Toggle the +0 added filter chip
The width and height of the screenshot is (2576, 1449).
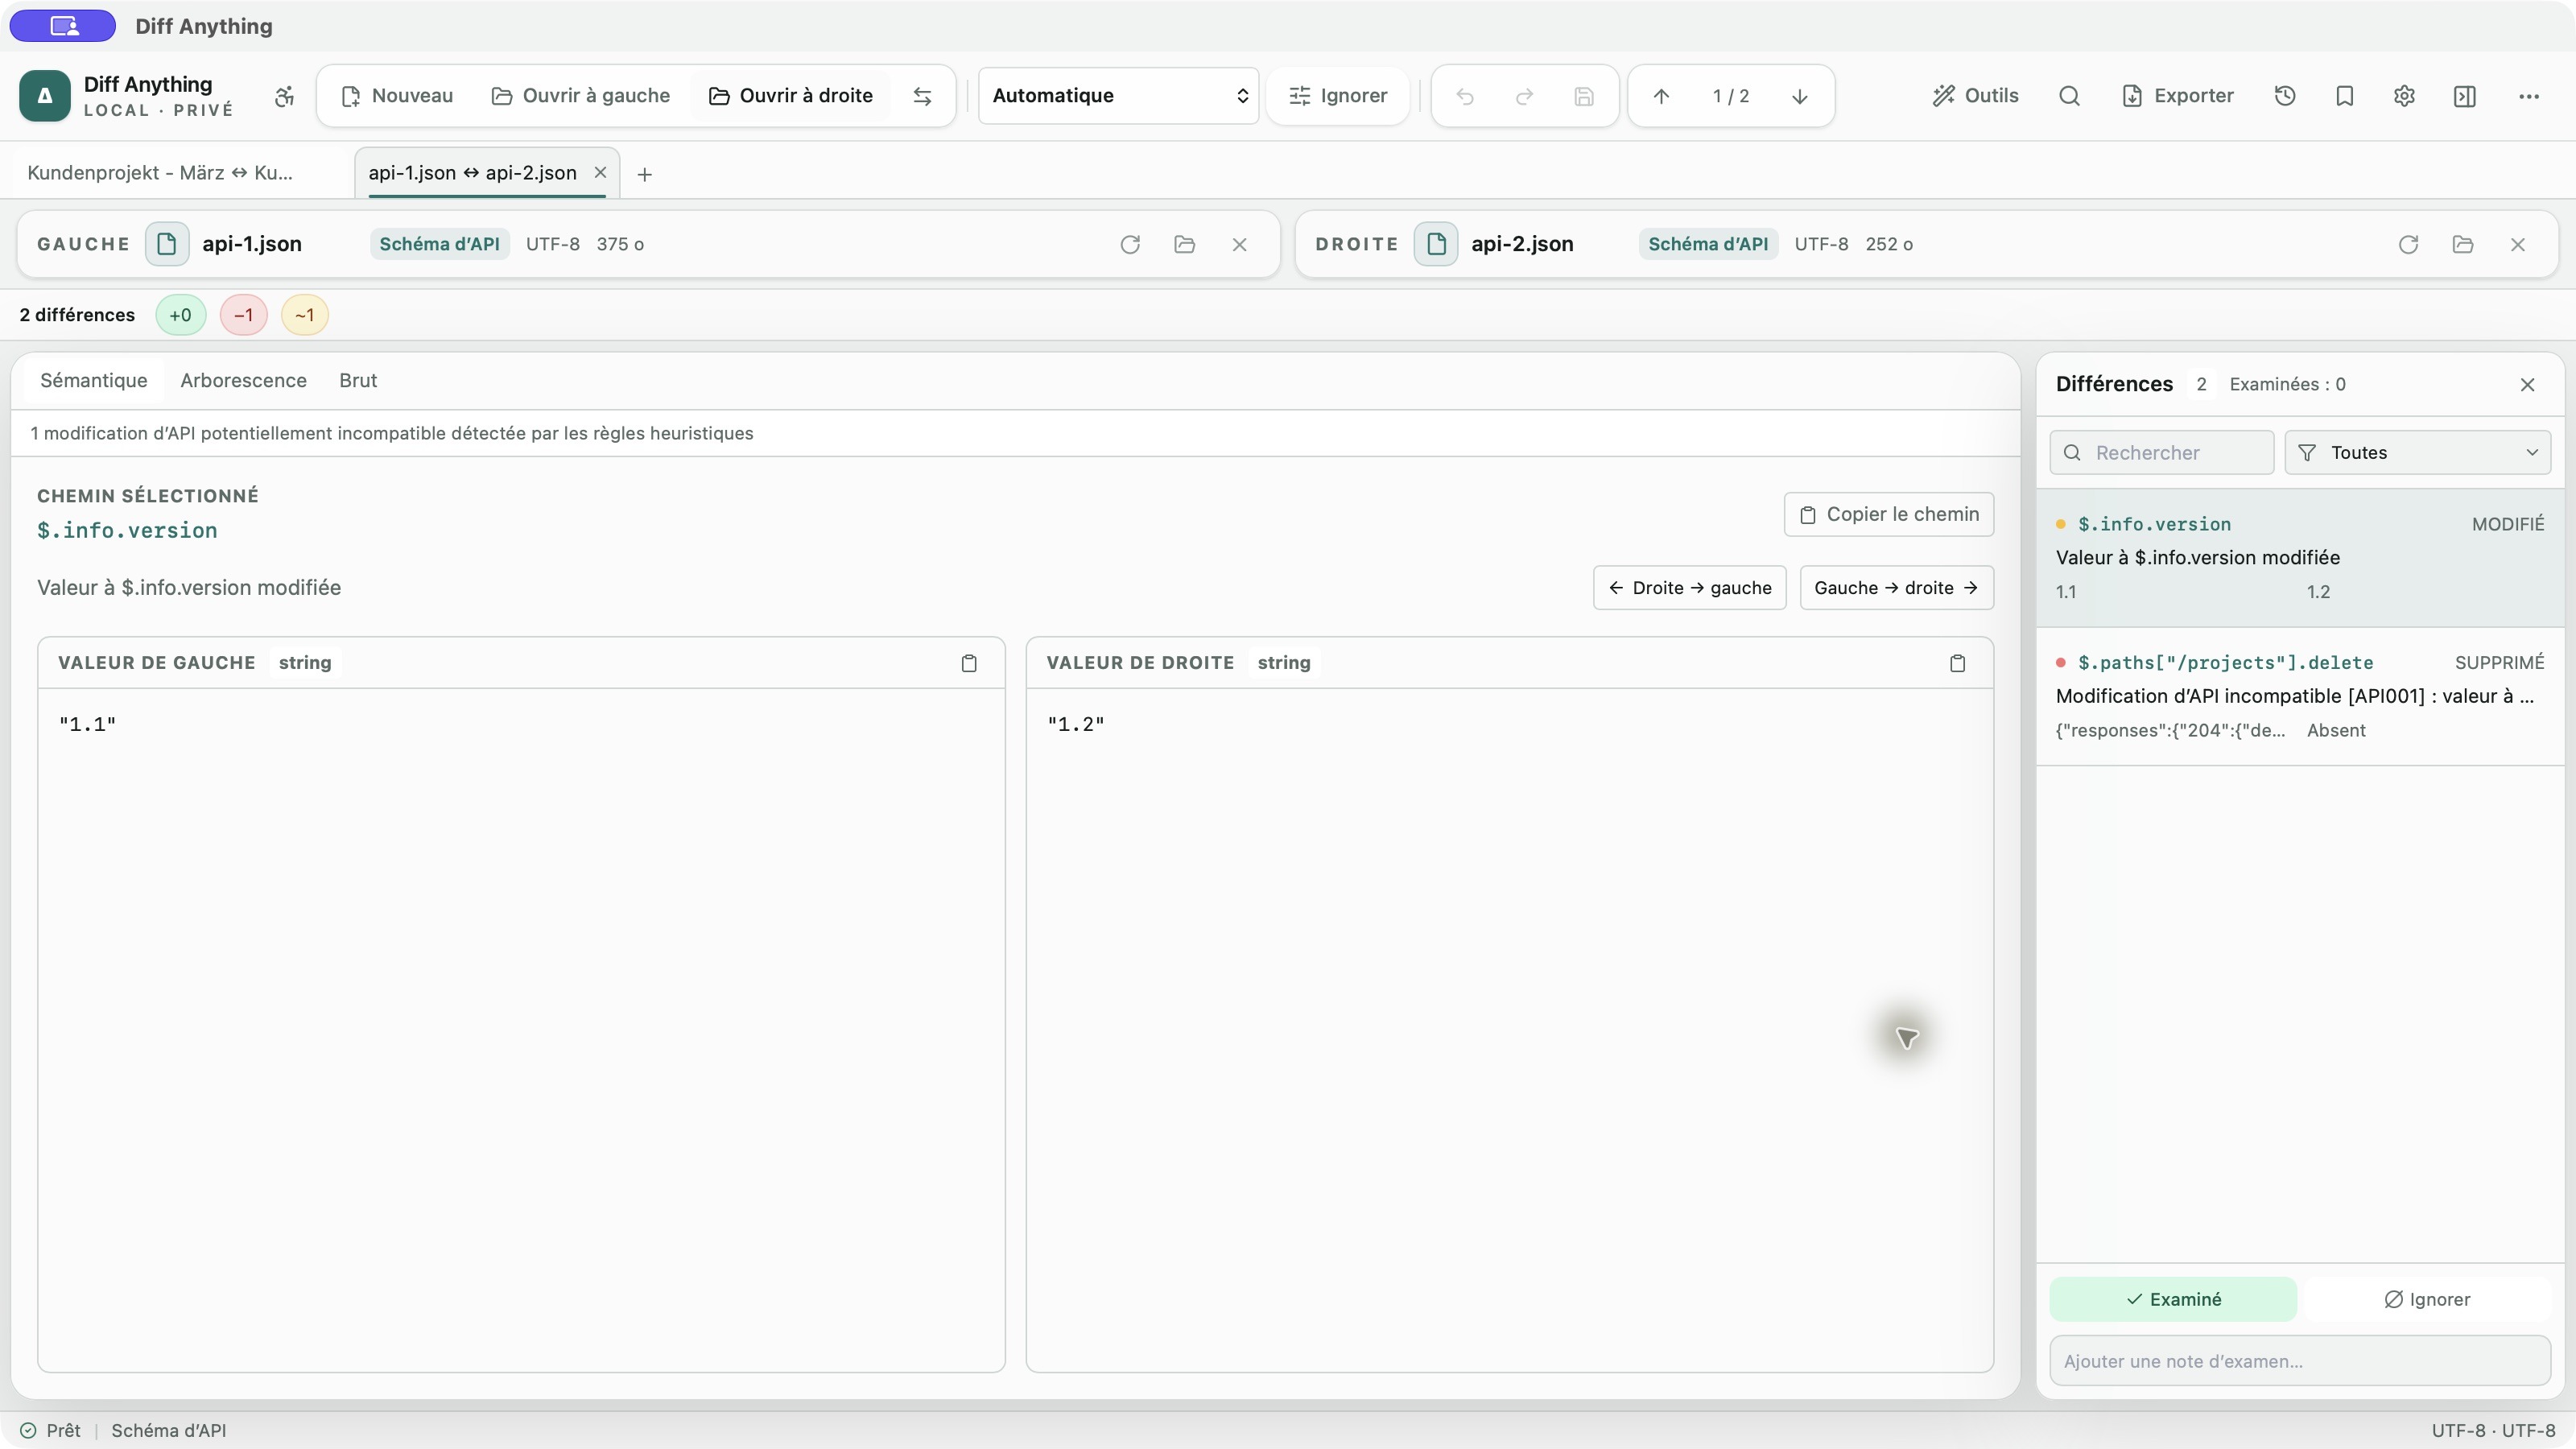(x=180, y=315)
